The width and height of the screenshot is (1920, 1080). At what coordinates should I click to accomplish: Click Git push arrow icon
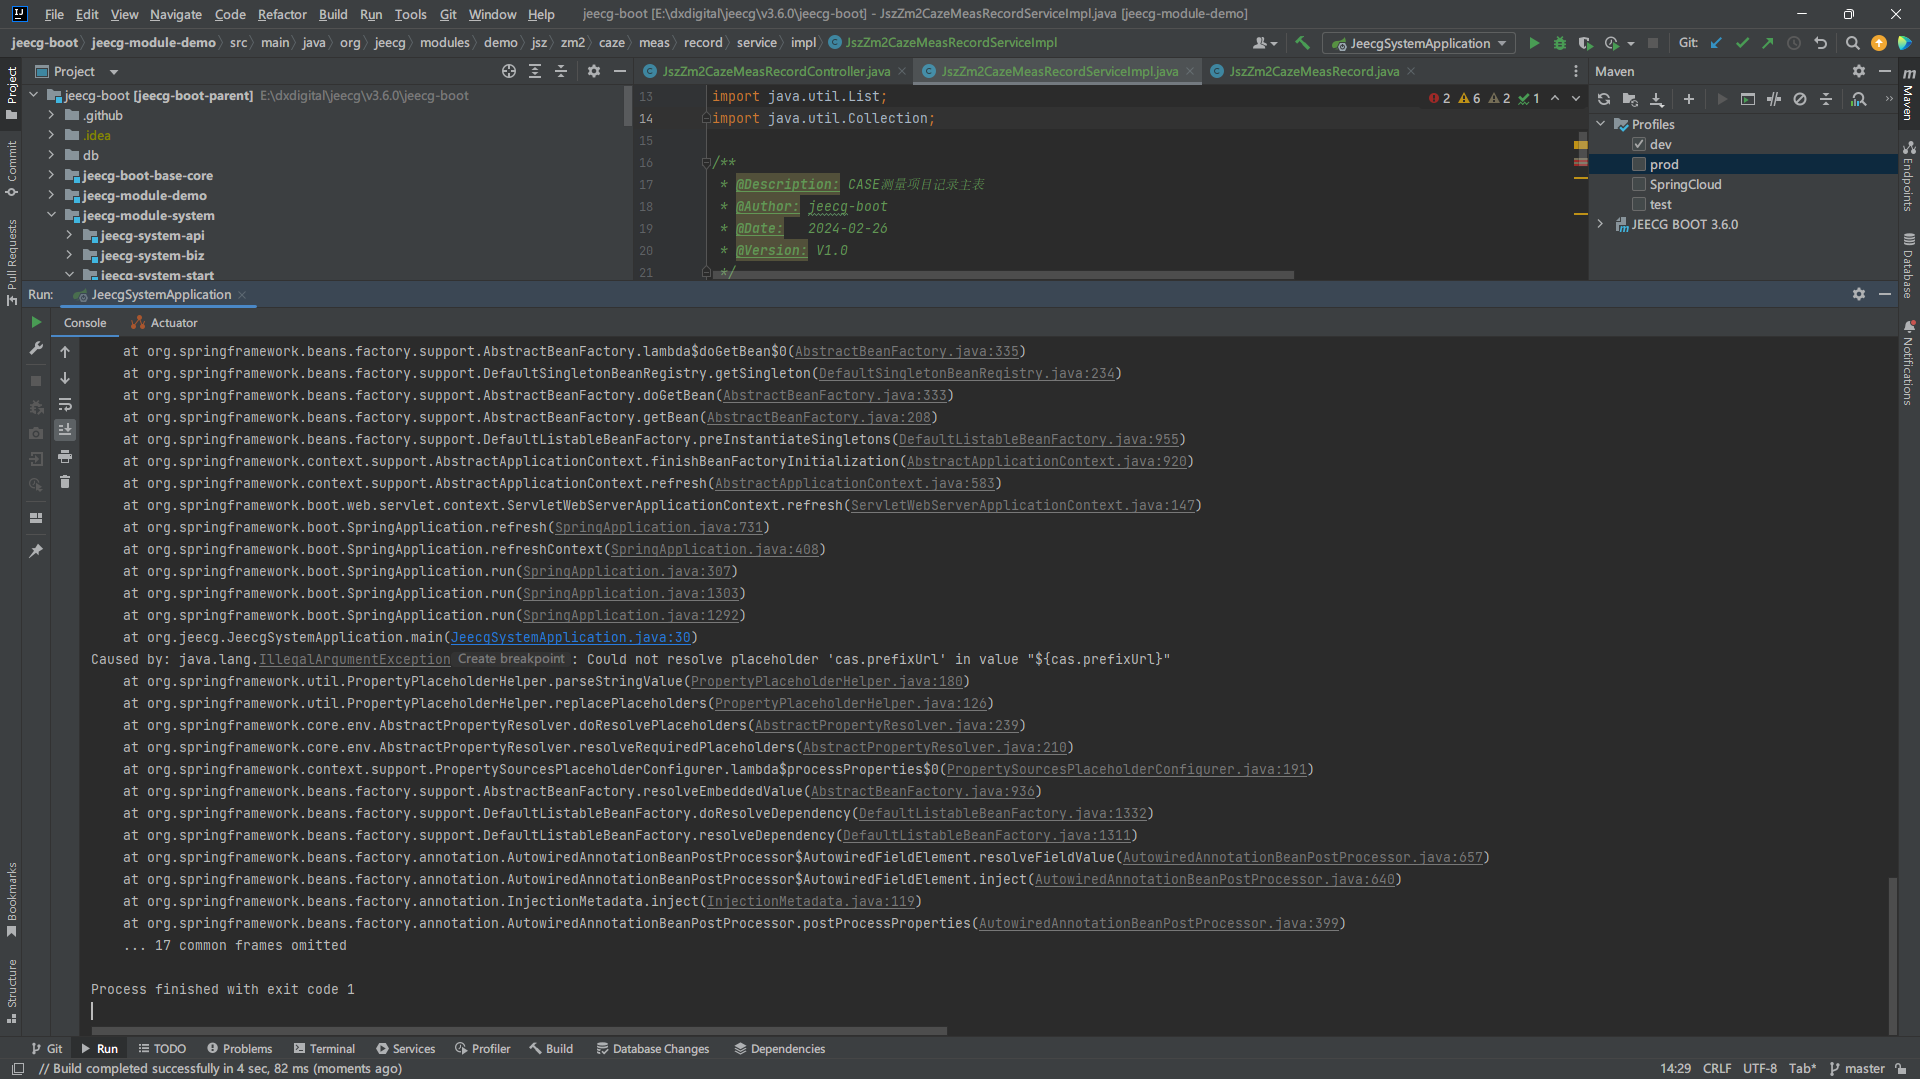pos(1768,43)
